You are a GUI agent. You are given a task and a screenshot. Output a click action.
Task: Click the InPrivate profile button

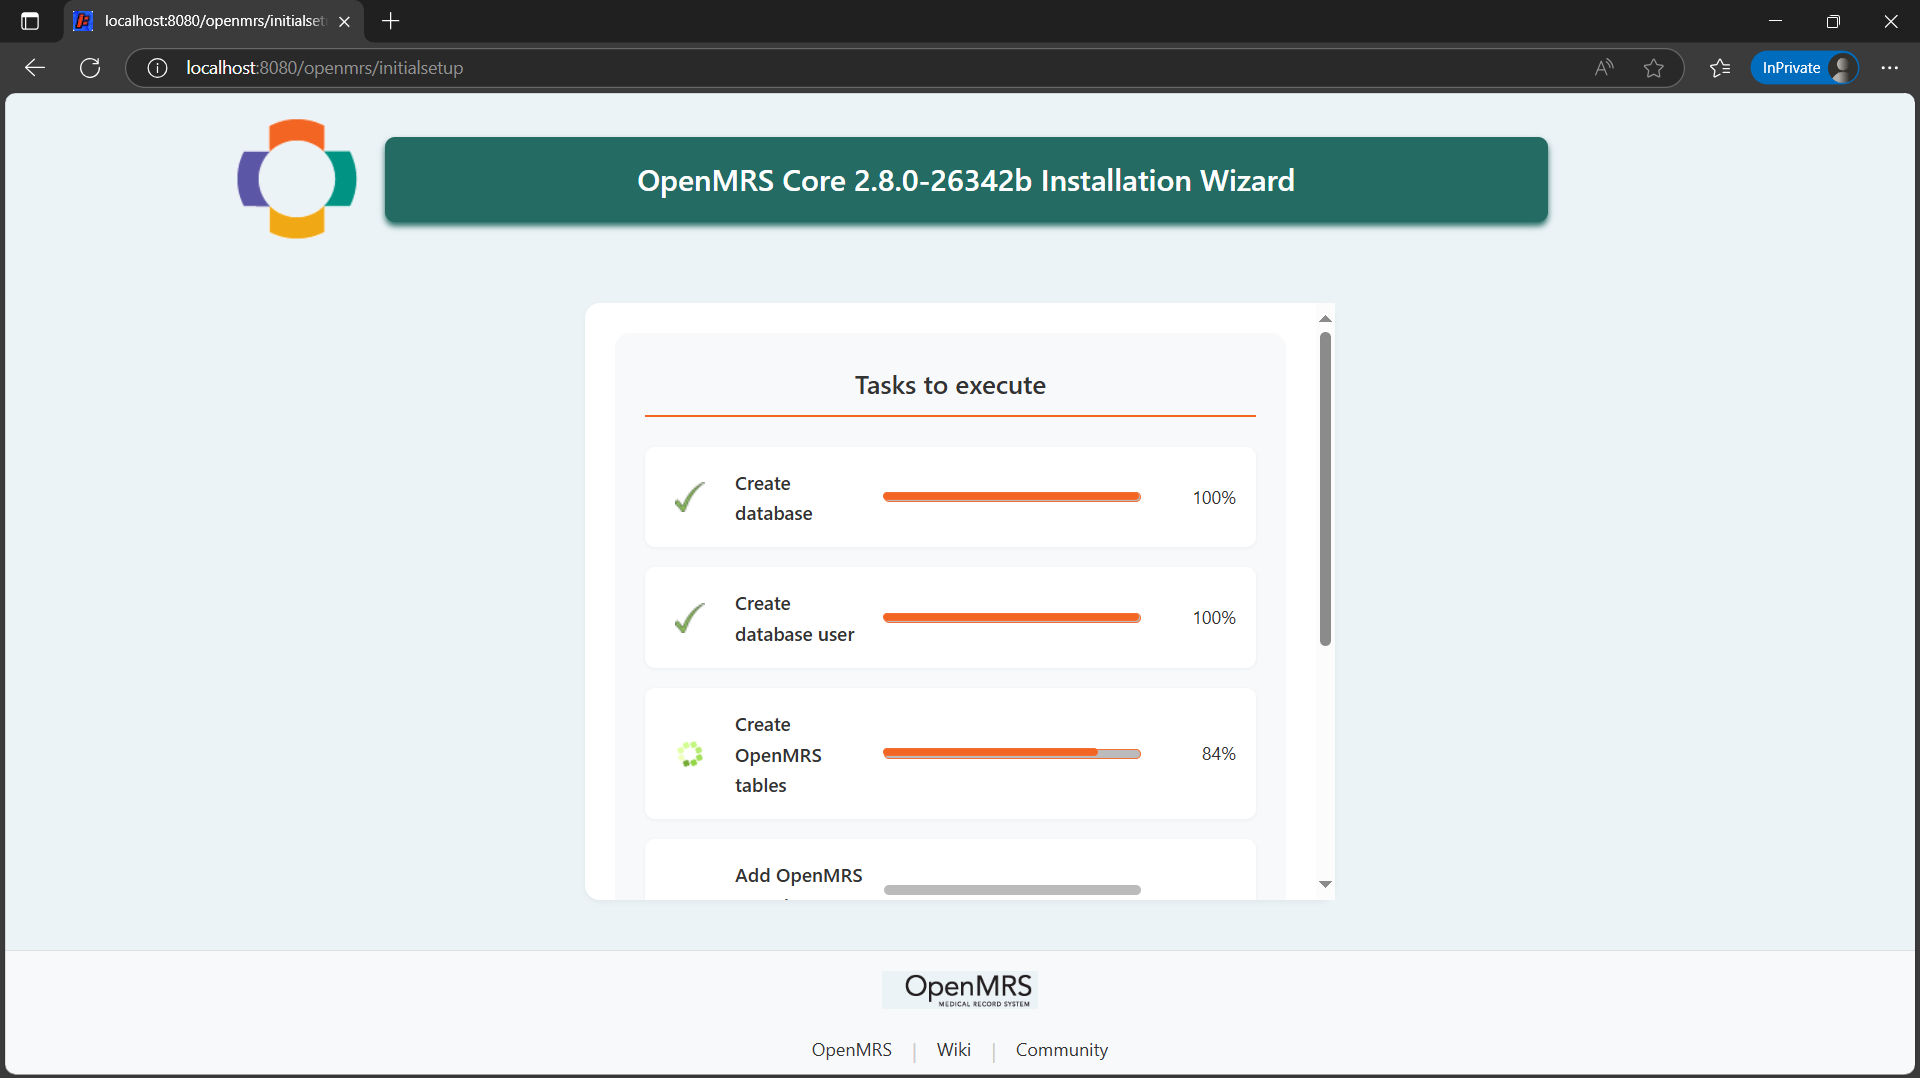tap(1805, 68)
